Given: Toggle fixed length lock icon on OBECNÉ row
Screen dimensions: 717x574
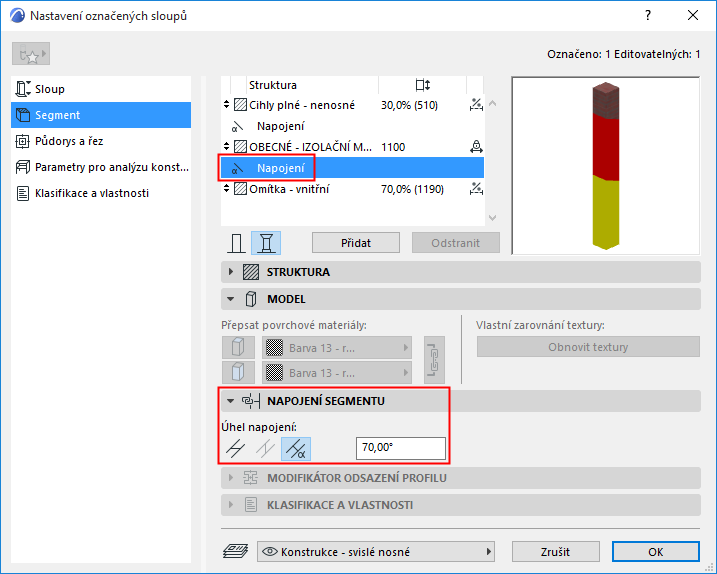Looking at the screenshot, I should (476, 147).
